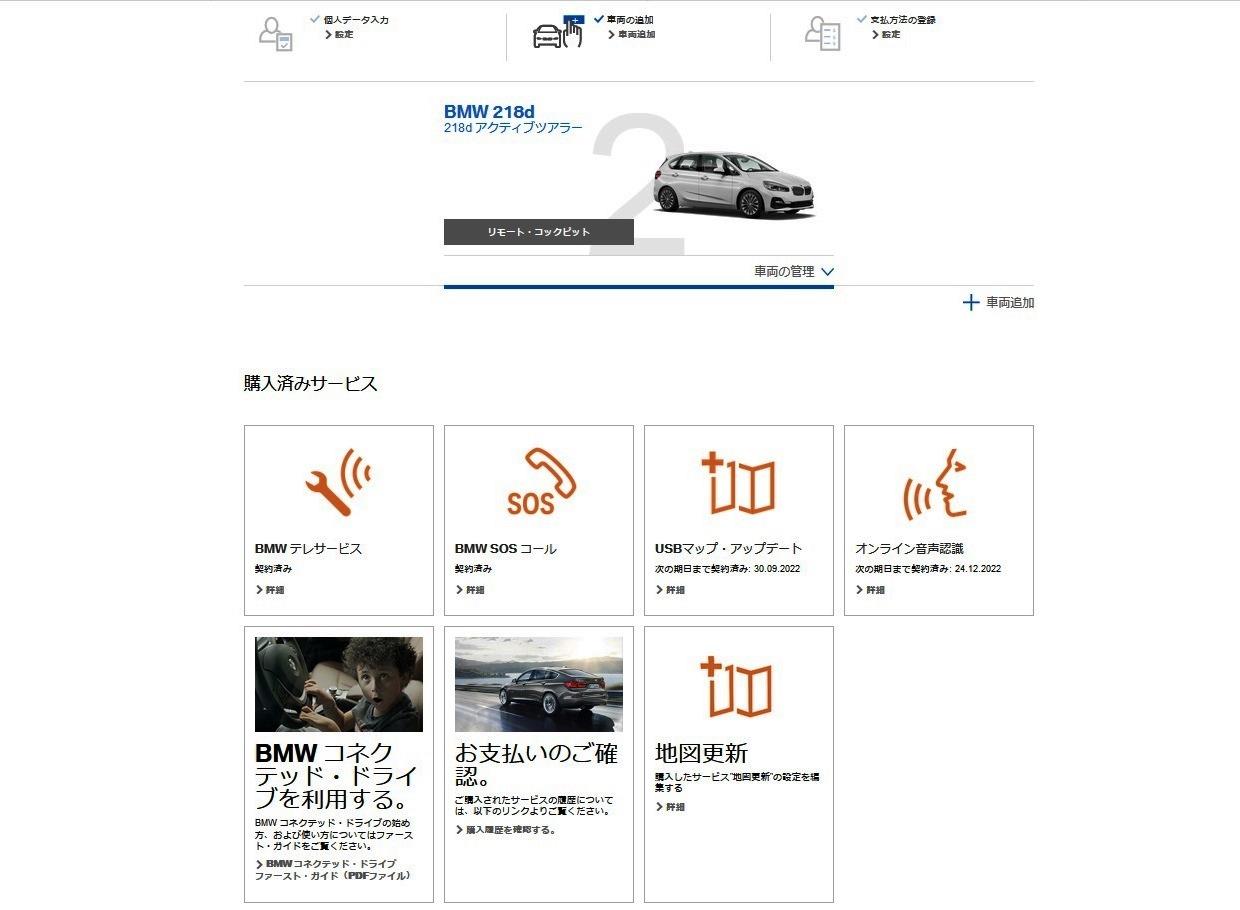Open 車両追加 link under 車両の追加 step
1240x910 pixels.
[x=632, y=34]
